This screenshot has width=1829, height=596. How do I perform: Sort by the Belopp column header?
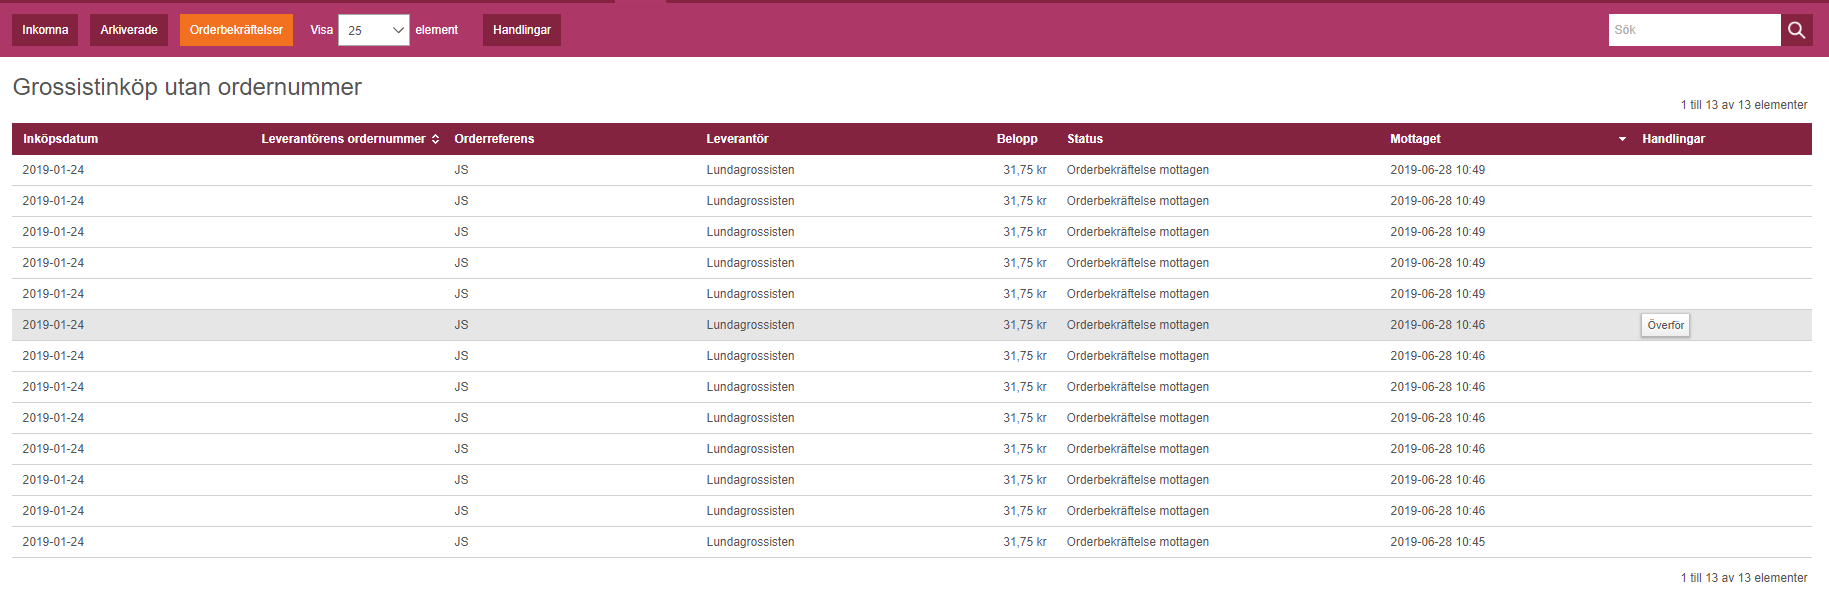tap(1017, 139)
